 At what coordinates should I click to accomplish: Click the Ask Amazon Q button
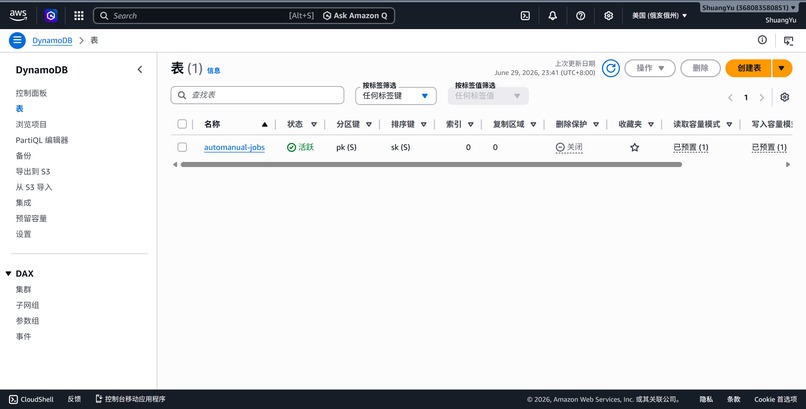(355, 15)
